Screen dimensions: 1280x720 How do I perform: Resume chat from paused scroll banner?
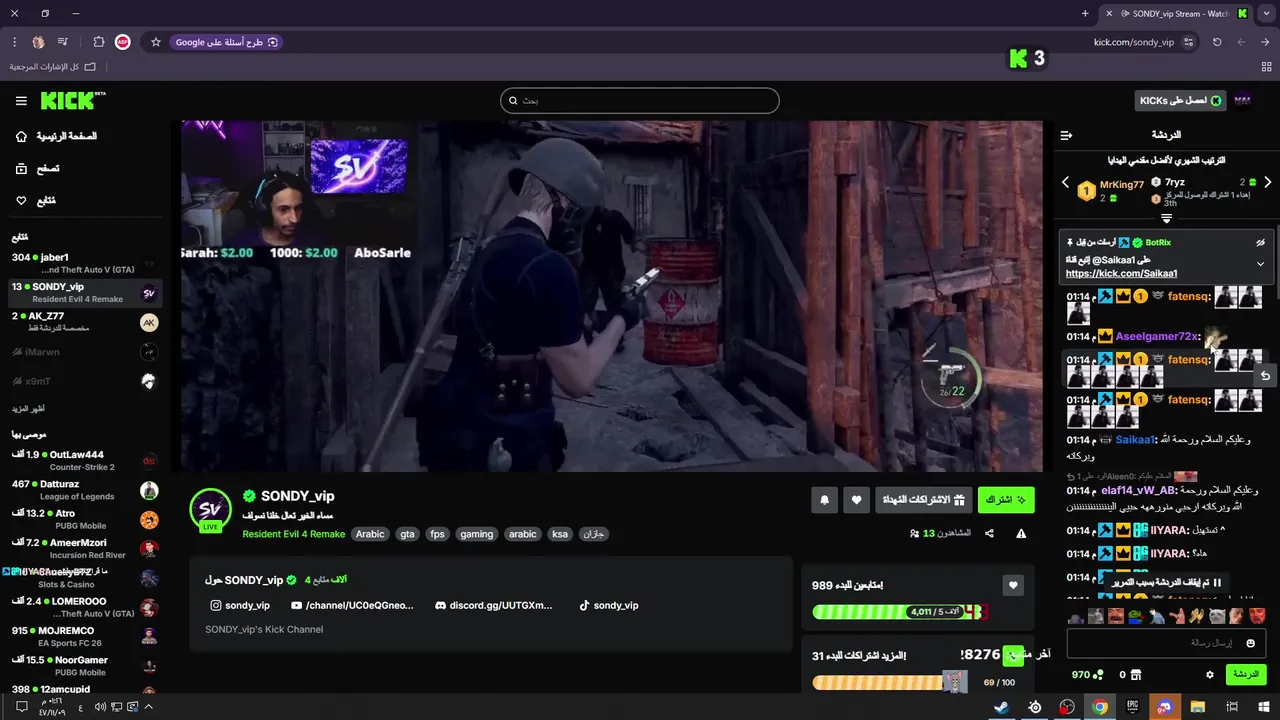click(x=1167, y=582)
